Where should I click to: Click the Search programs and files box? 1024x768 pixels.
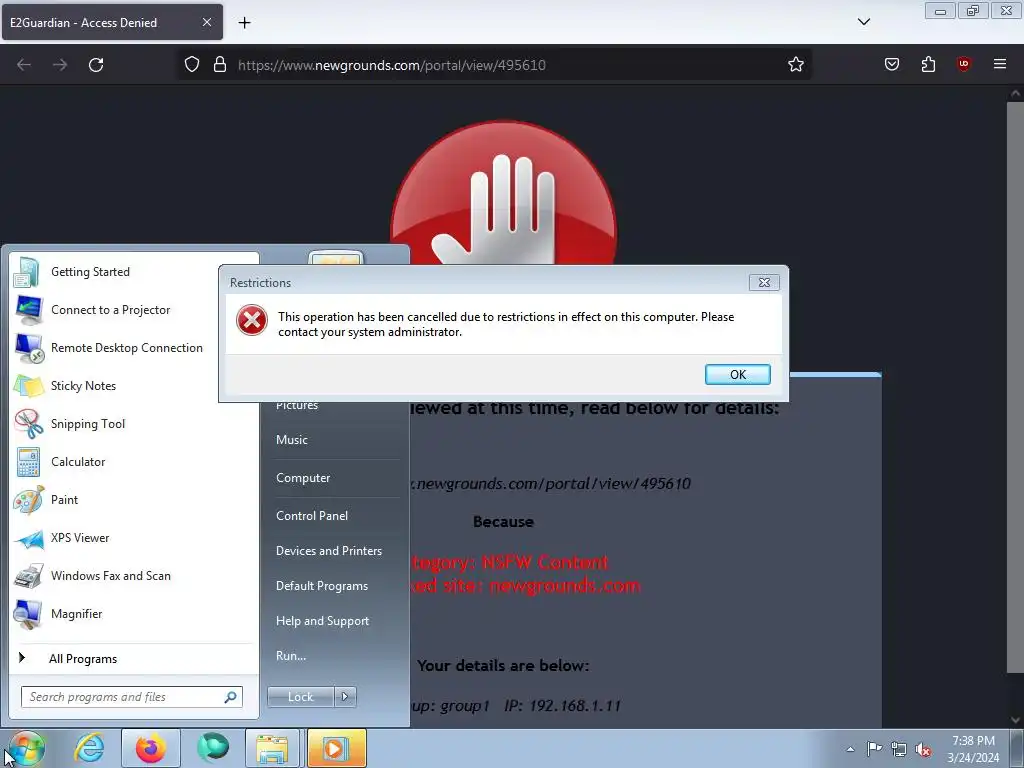(131, 697)
